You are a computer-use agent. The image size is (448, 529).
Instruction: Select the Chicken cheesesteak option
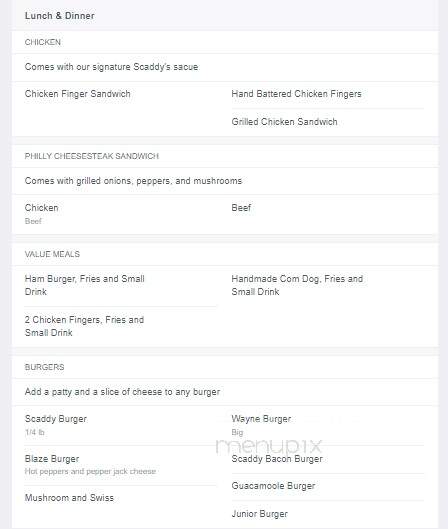(x=41, y=207)
